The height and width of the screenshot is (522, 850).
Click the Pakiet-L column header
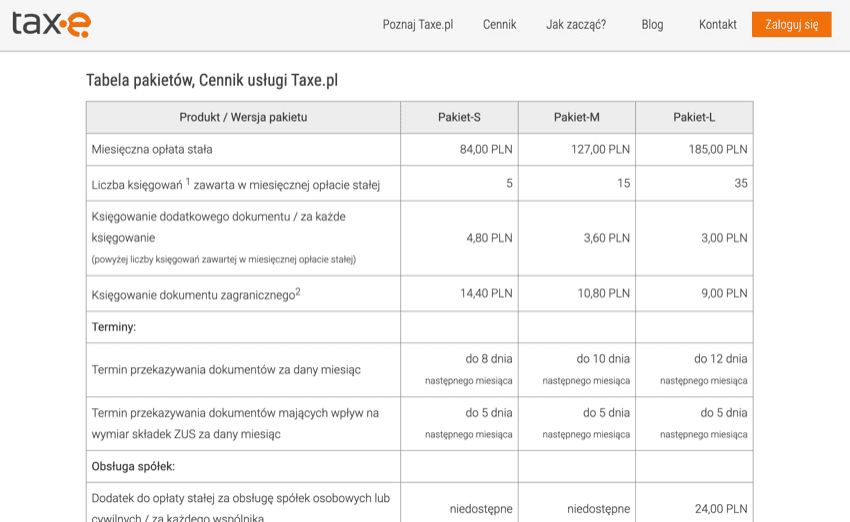pyautogui.click(x=694, y=118)
